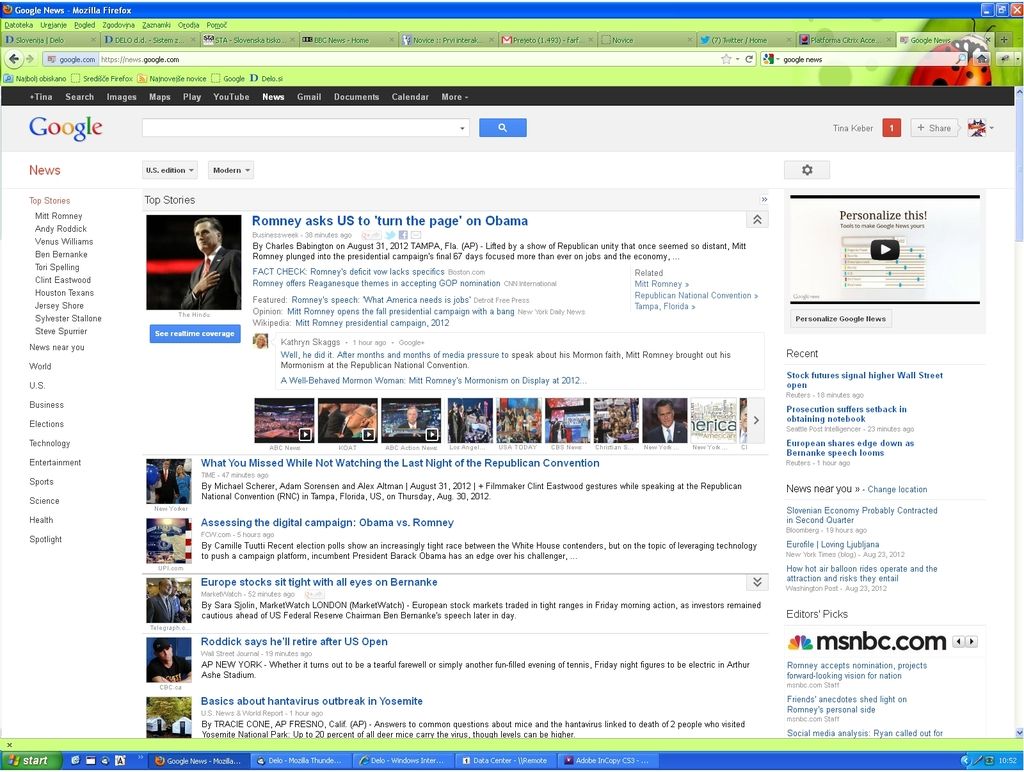Open Roddick says he'll retire after US Open
The width and height of the screenshot is (1024, 772).
pos(294,641)
